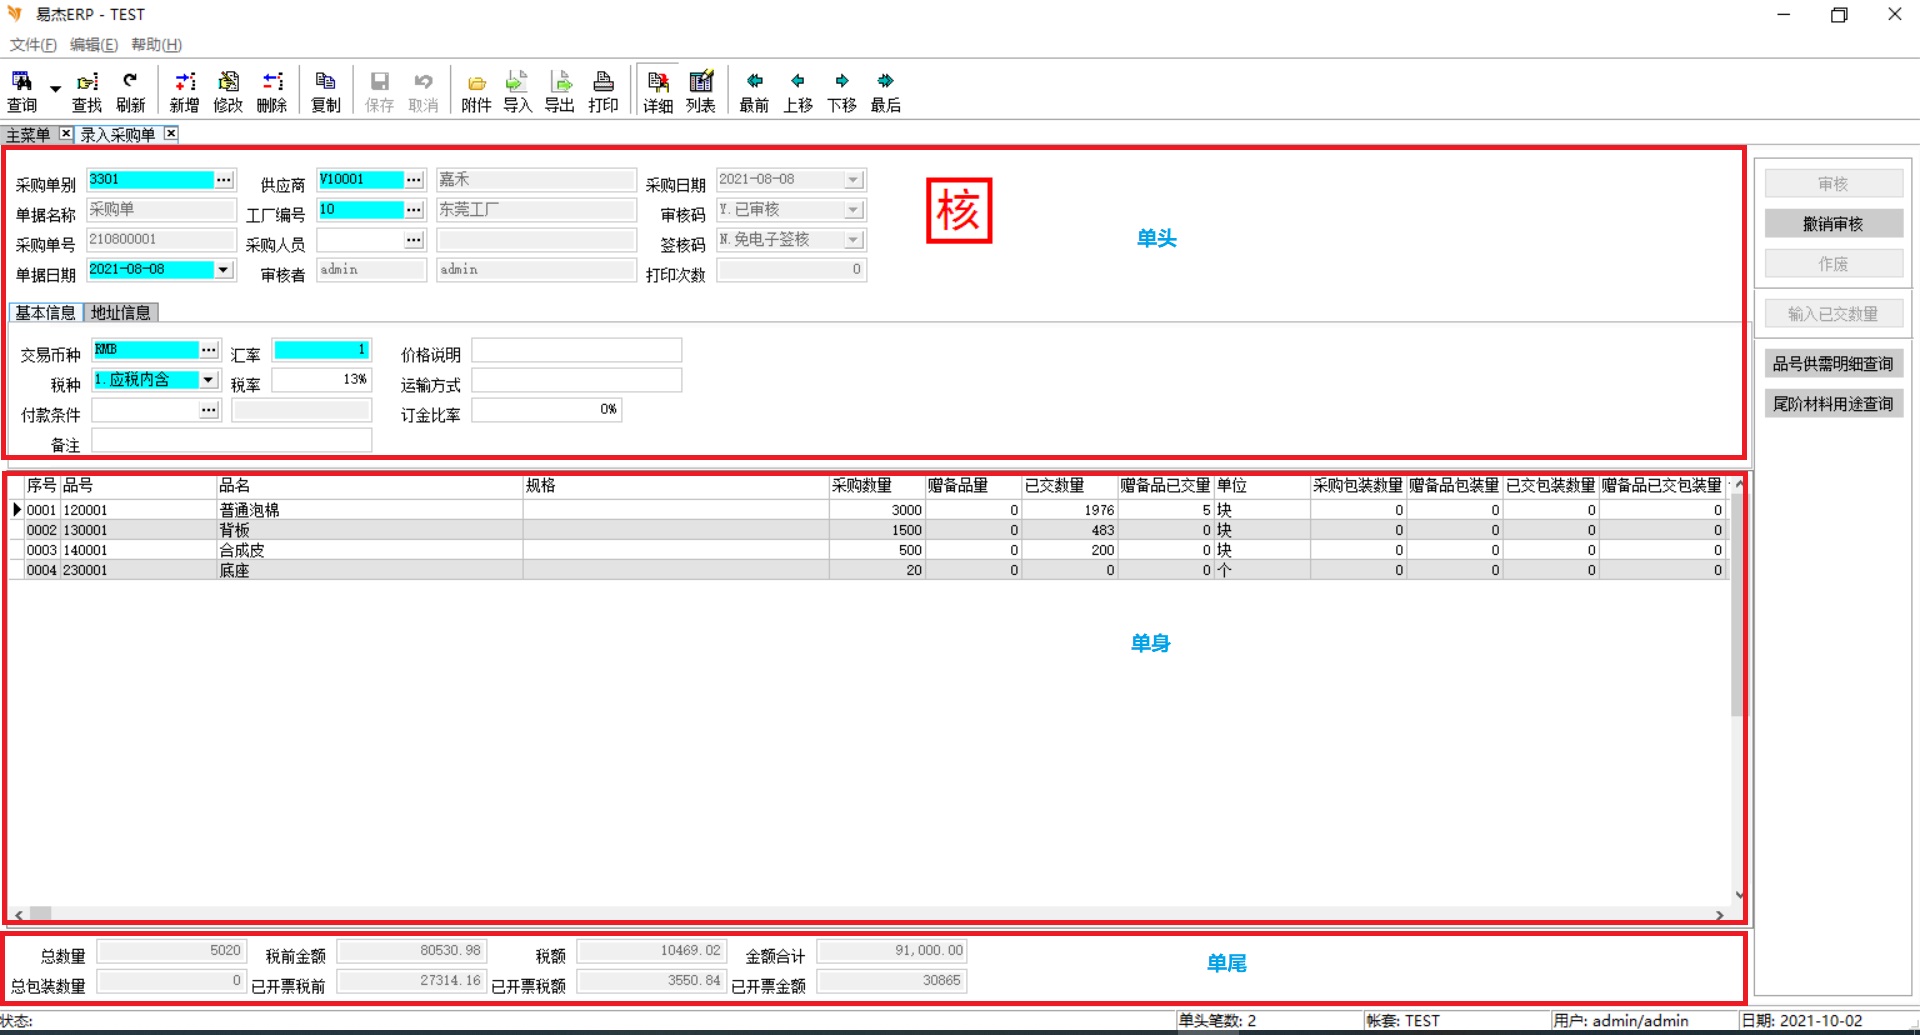Expand the 单据日期 date dropdown
The image size is (1920, 1035).
coord(224,270)
